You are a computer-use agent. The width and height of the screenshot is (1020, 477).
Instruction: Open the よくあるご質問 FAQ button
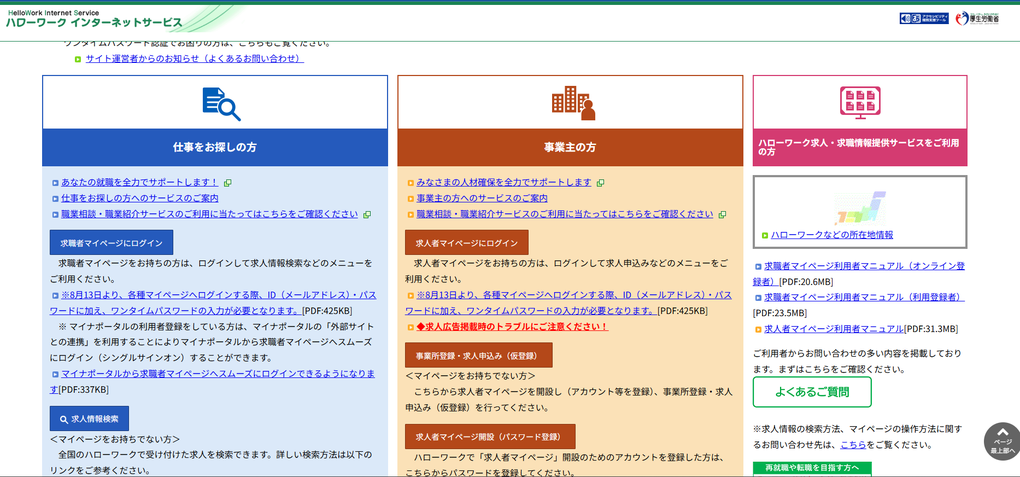point(812,392)
